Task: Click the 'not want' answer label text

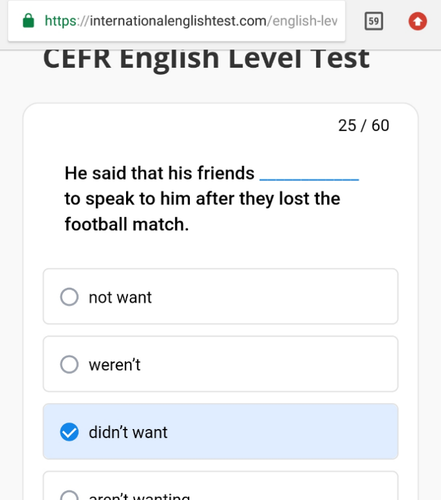Action: 120,297
